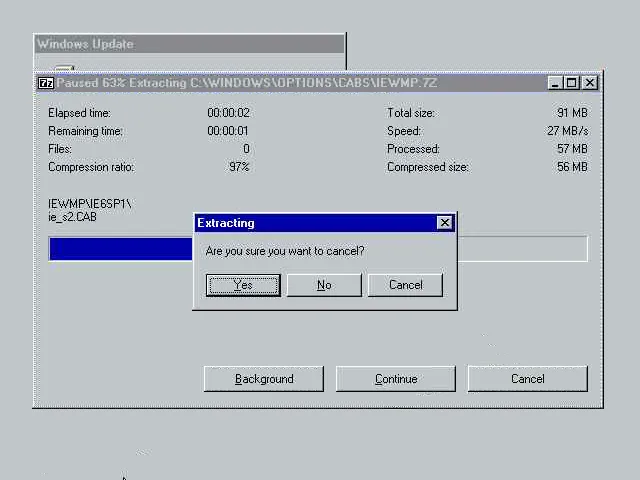This screenshot has width=640, height=480.
Task: Click the Compression ratio value 97%
Action: click(x=239, y=167)
